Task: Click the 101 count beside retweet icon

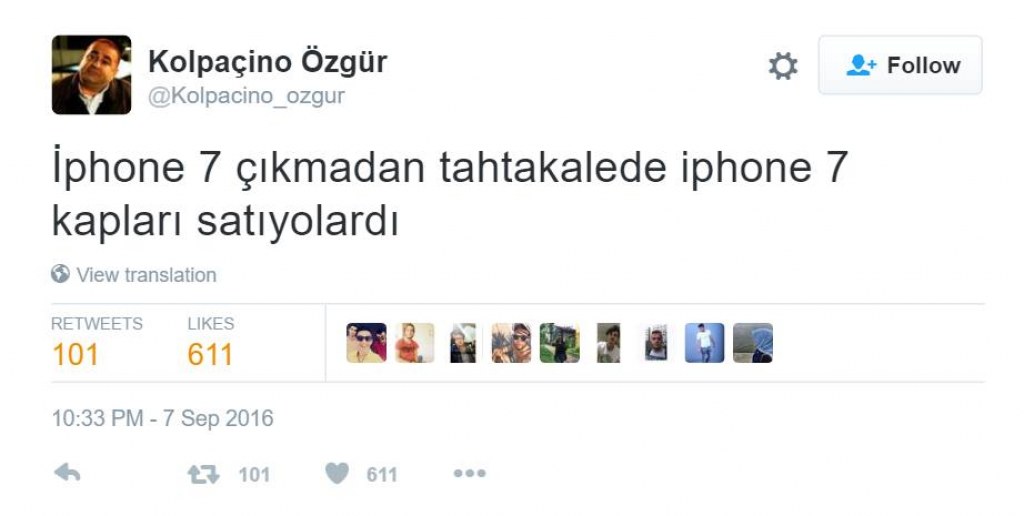Action: tap(254, 474)
